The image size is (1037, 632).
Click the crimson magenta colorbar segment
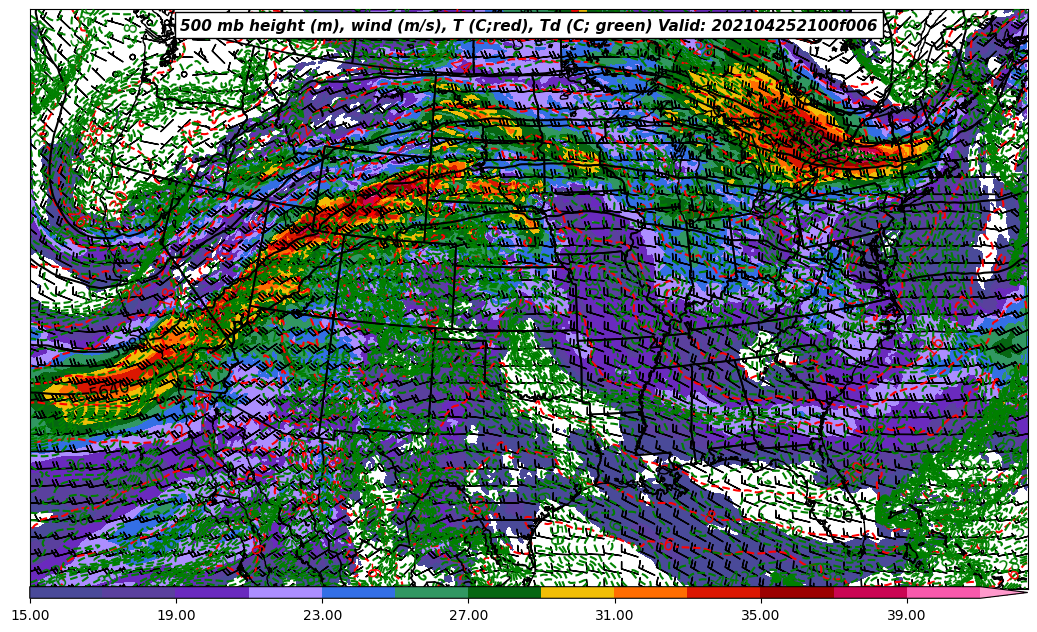pyautogui.click(x=870, y=592)
